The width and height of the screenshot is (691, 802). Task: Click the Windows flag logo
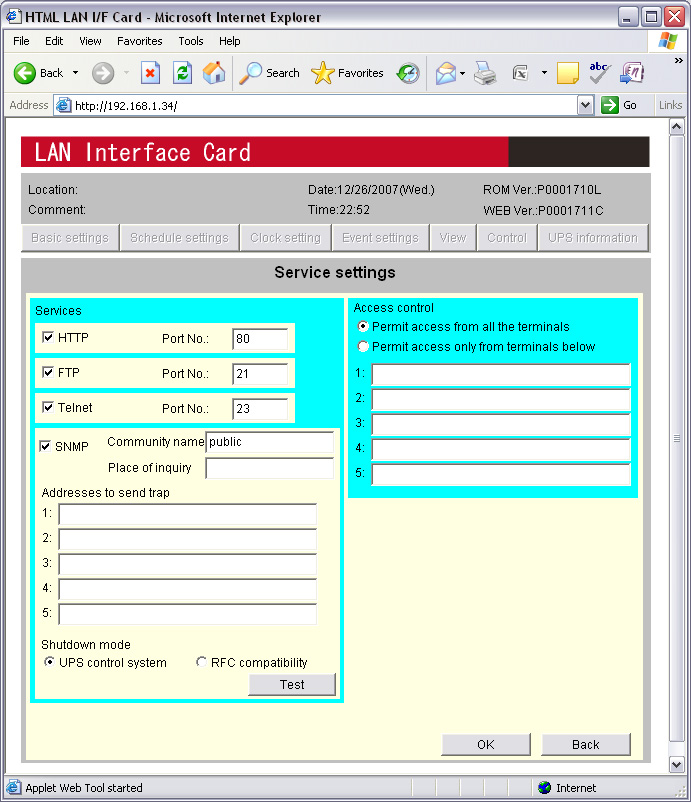click(668, 41)
